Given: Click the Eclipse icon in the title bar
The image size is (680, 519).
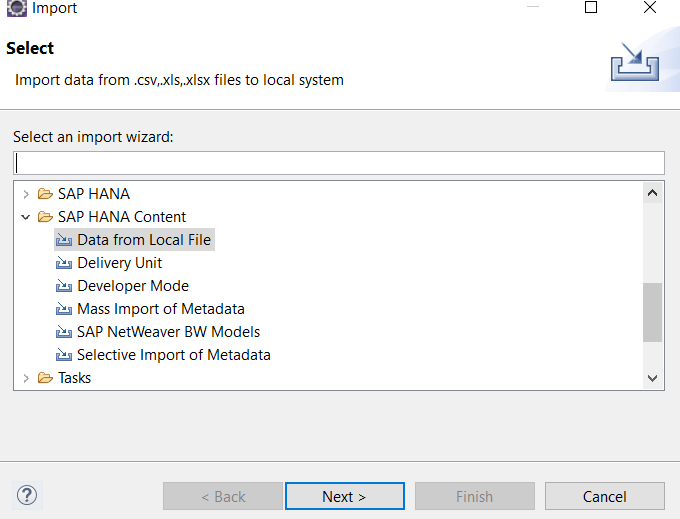Looking at the screenshot, I should point(16,8).
